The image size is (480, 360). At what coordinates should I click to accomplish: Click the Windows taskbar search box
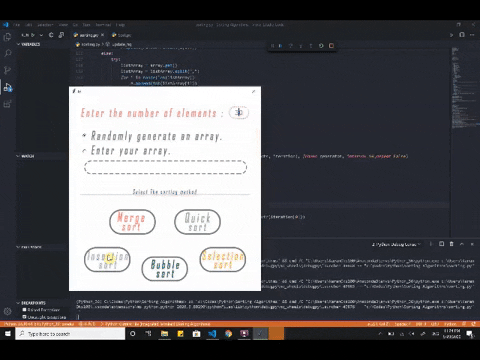[70, 333]
